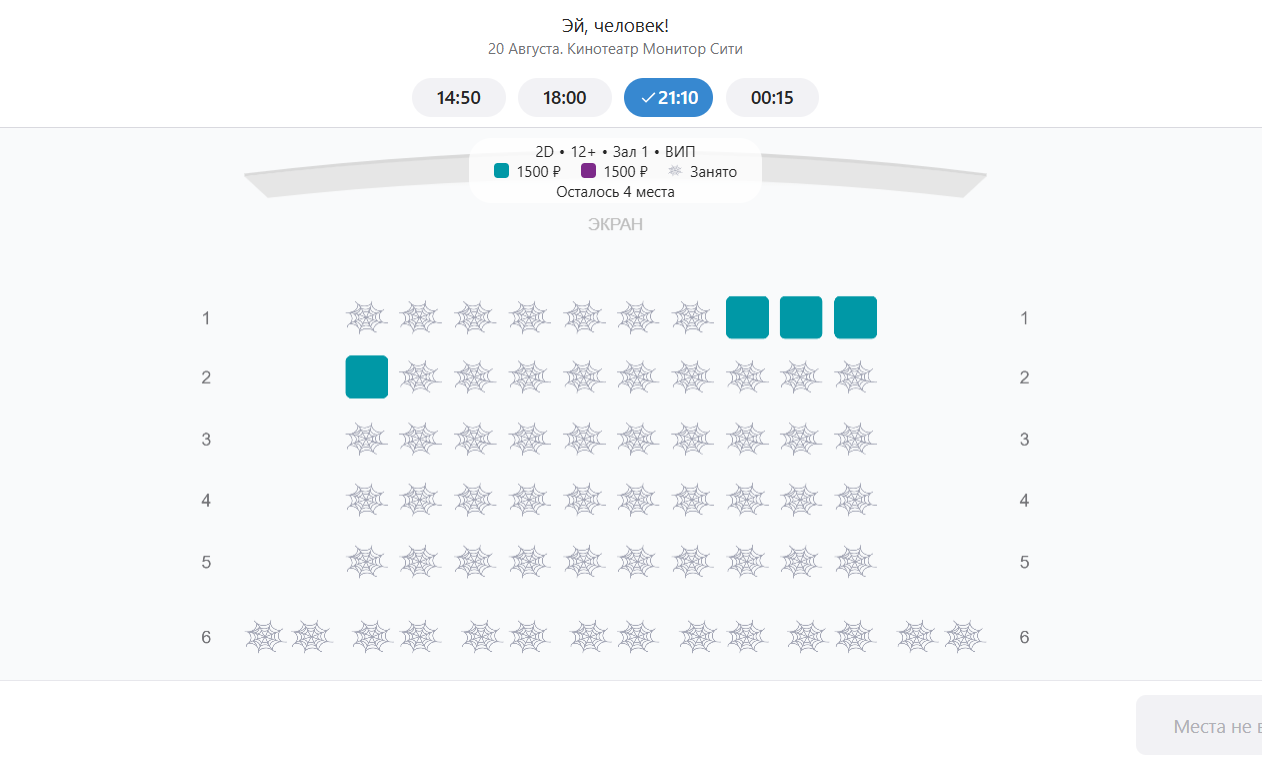Screen dimensions: 1262x765
Task: Click the Занято cobweb legend icon
Action: click(x=675, y=171)
